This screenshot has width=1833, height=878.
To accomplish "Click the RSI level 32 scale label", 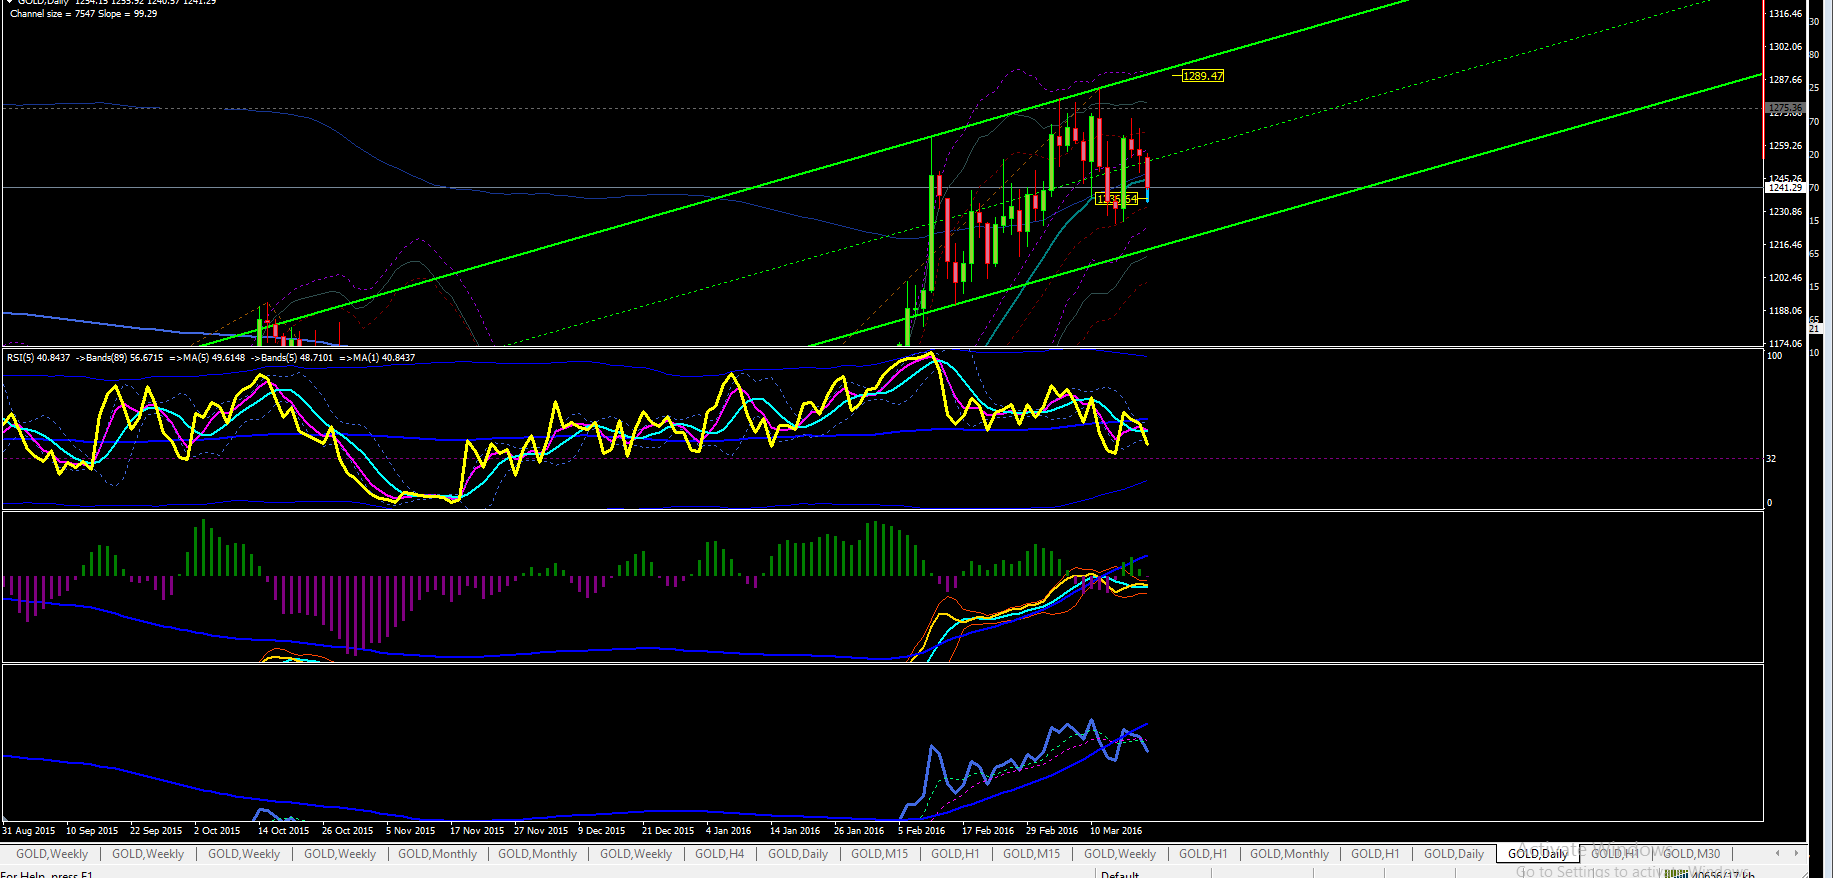I will pos(1771,459).
